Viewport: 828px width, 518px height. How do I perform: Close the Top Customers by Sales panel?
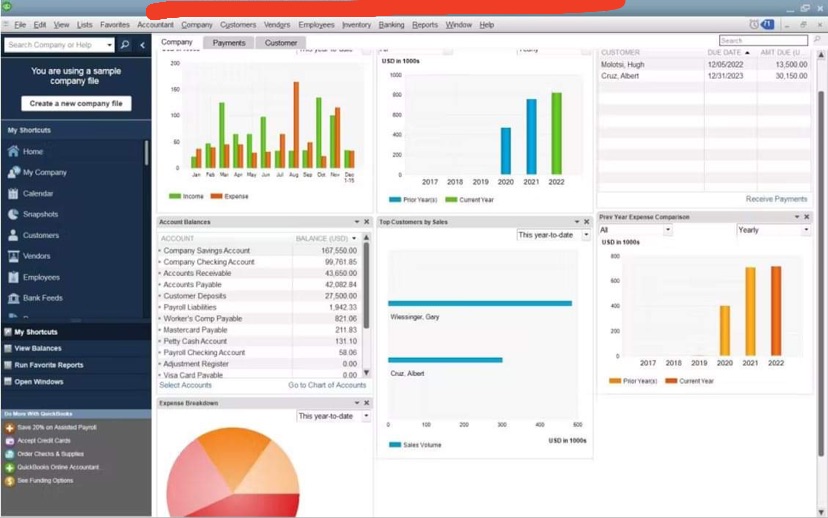pyautogui.click(x=586, y=222)
